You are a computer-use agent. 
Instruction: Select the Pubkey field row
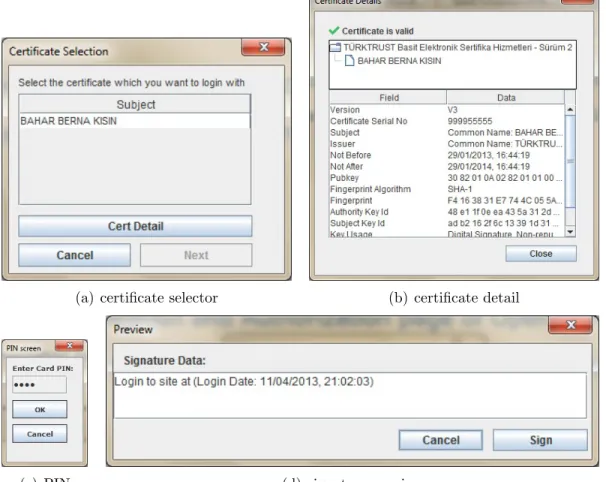447,178
